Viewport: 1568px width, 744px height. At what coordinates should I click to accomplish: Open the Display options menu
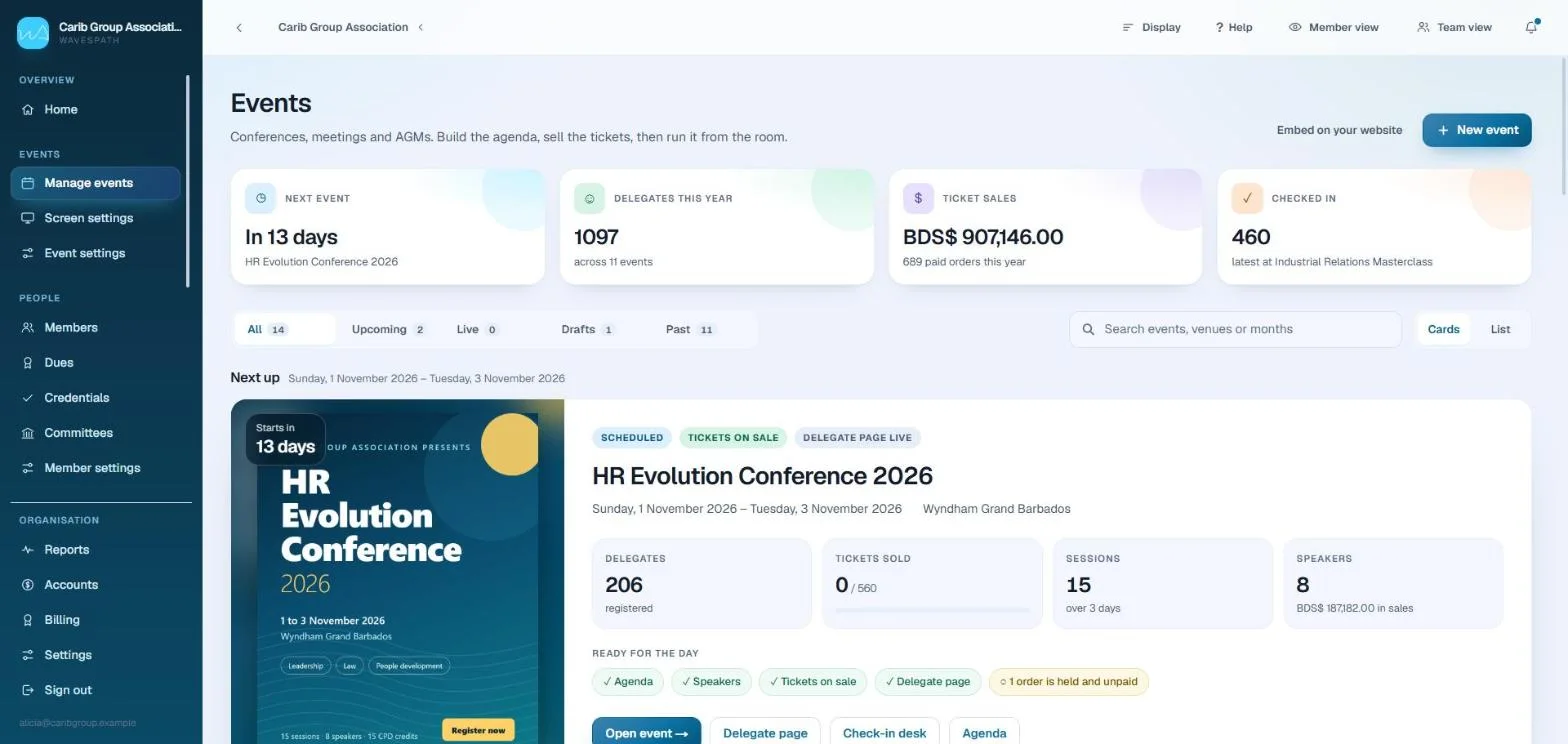[1151, 27]
